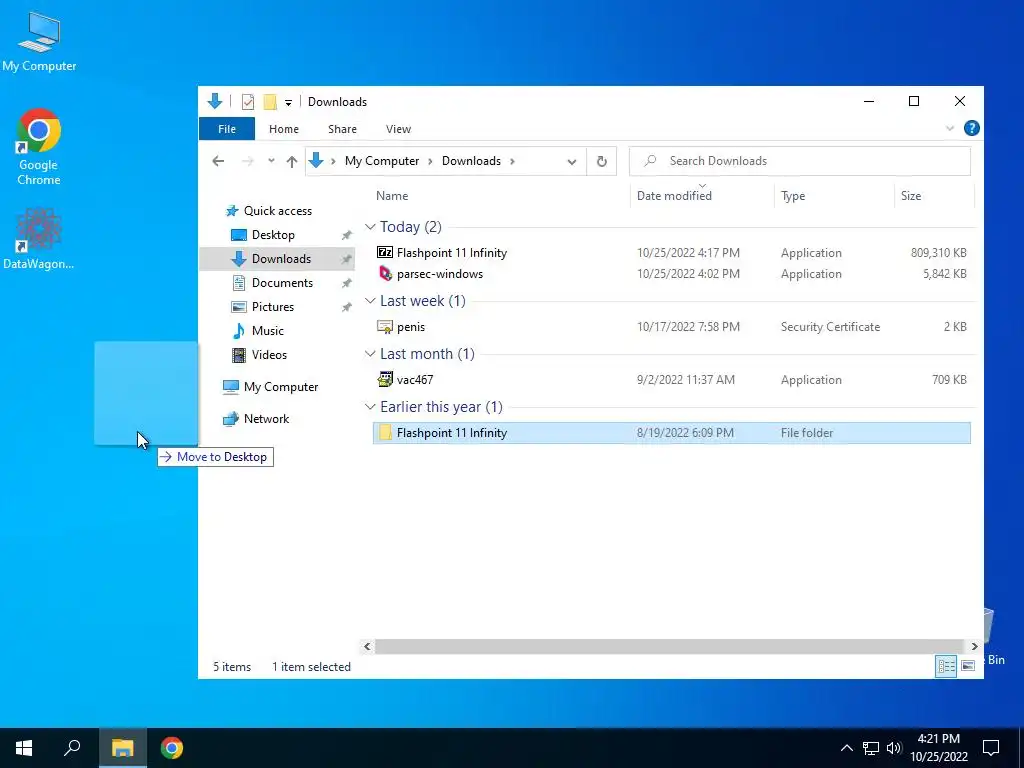
Task: Select the security certificate file from 10/17/2022
Action: point(671,327)
